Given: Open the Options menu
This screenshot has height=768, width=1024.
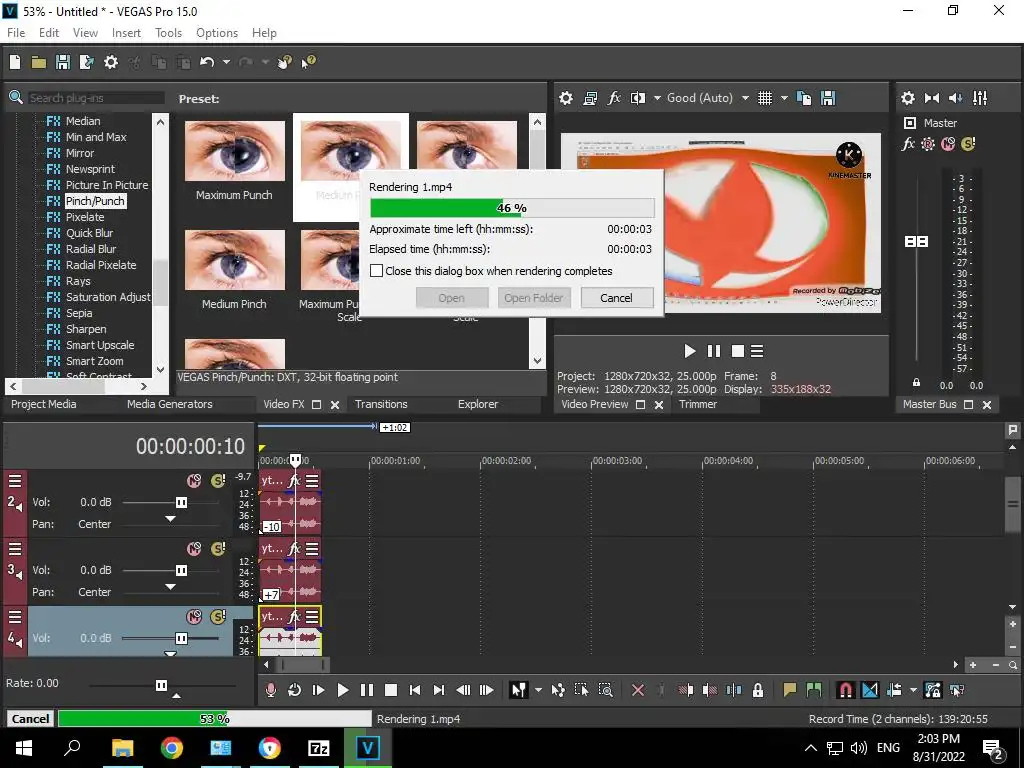Looking at the screenshot, I should point(217,33).
